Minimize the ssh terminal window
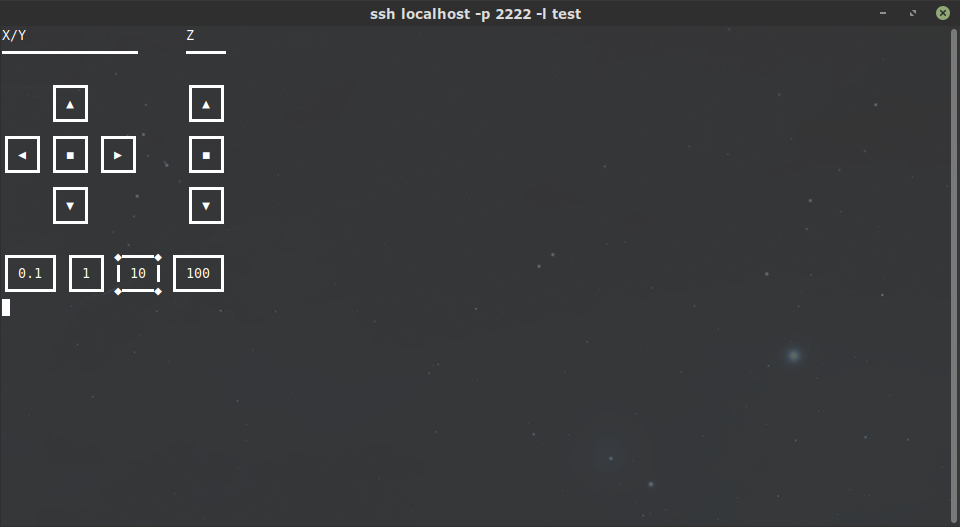This screenshot has width=960, height=527. click(883, 13)
